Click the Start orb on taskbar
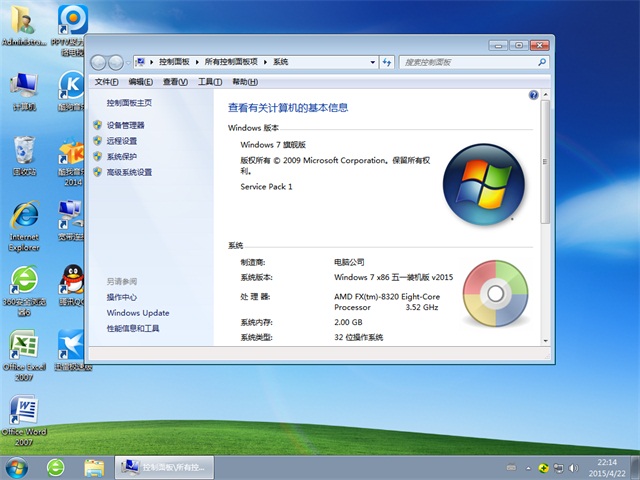The image size is (640, 480). click(16, 468)
